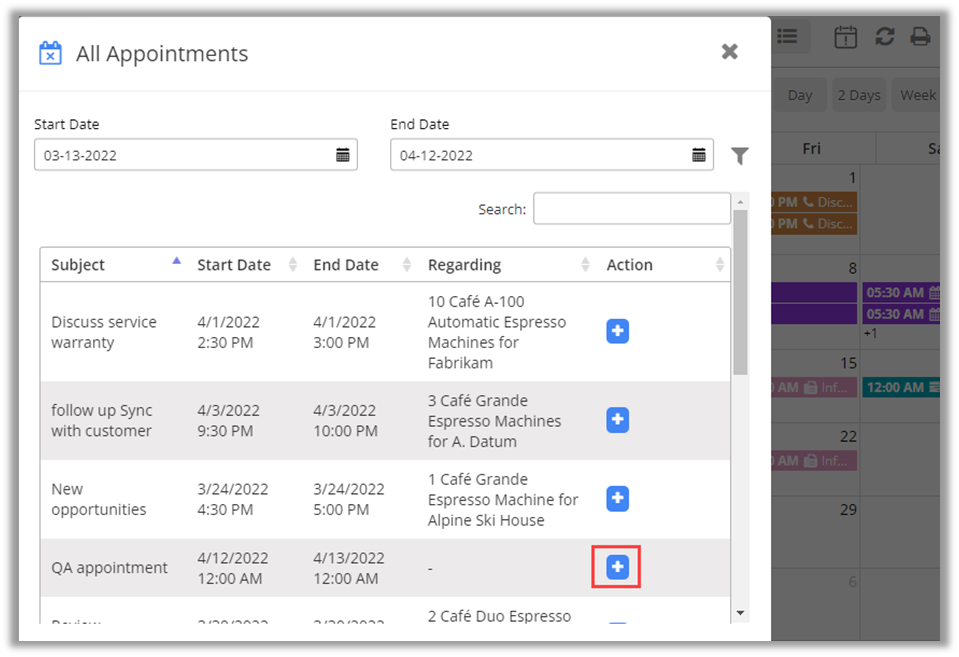This screenshot has height=657, width=959.
Task: Open the End Date calendar picker
Action: tap(699, 155)
